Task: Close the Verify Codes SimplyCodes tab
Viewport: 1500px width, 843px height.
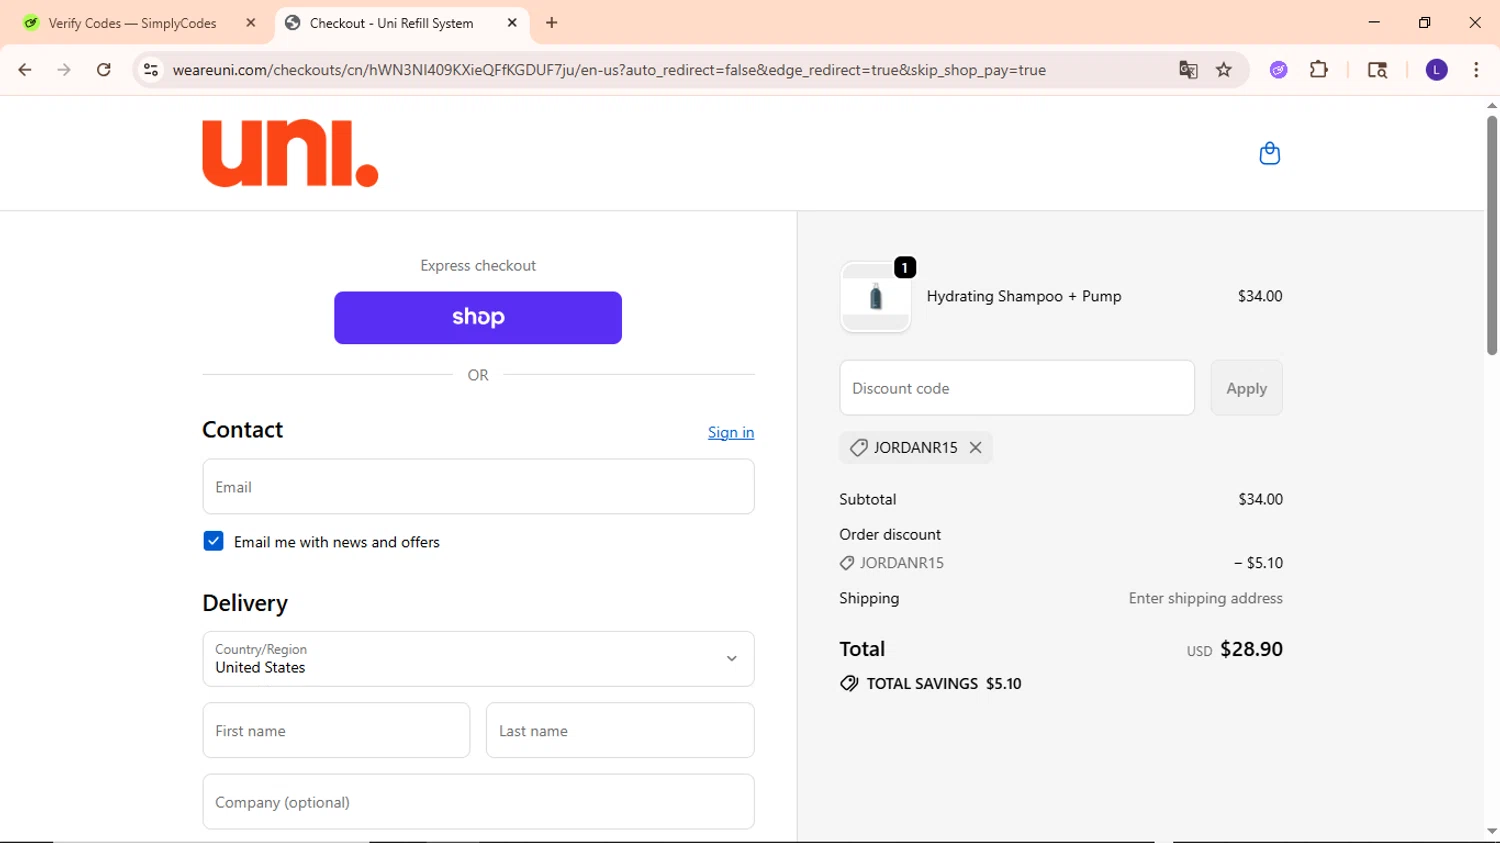Action: tap(251, 23)
